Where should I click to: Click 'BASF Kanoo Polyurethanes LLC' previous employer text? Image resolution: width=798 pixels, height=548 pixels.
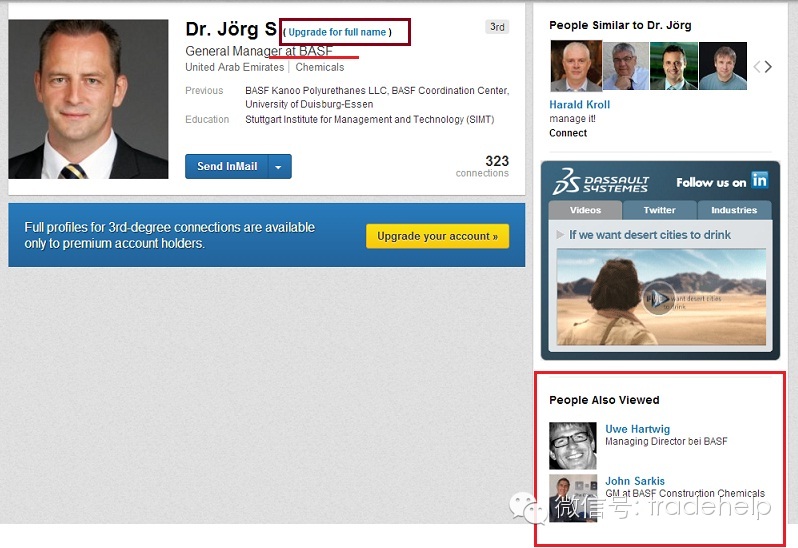[316, 91]
